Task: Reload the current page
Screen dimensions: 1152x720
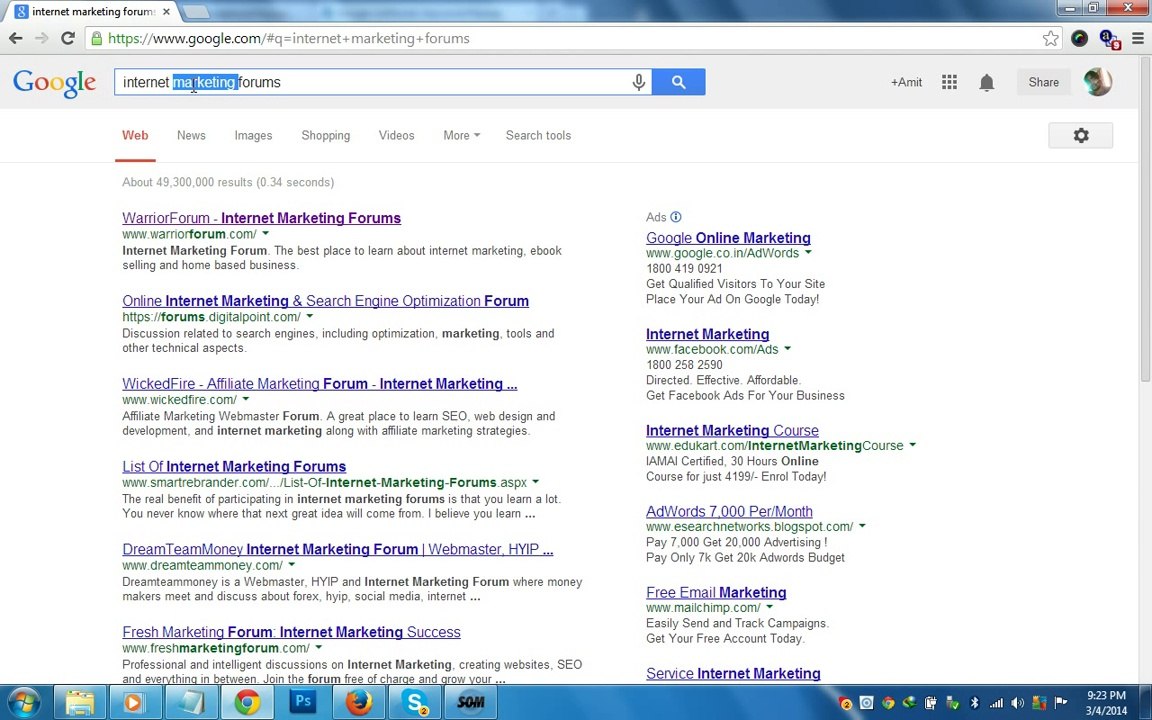Action: (x=68, y=38)
